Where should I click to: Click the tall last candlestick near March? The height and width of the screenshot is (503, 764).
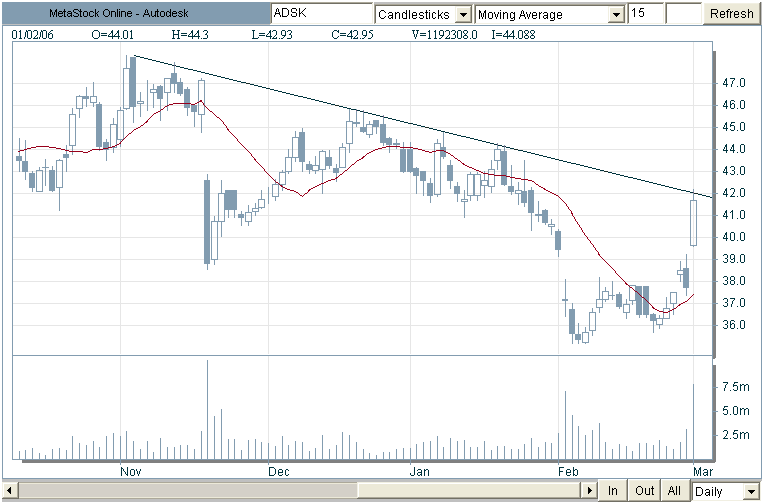coord(693,222)
